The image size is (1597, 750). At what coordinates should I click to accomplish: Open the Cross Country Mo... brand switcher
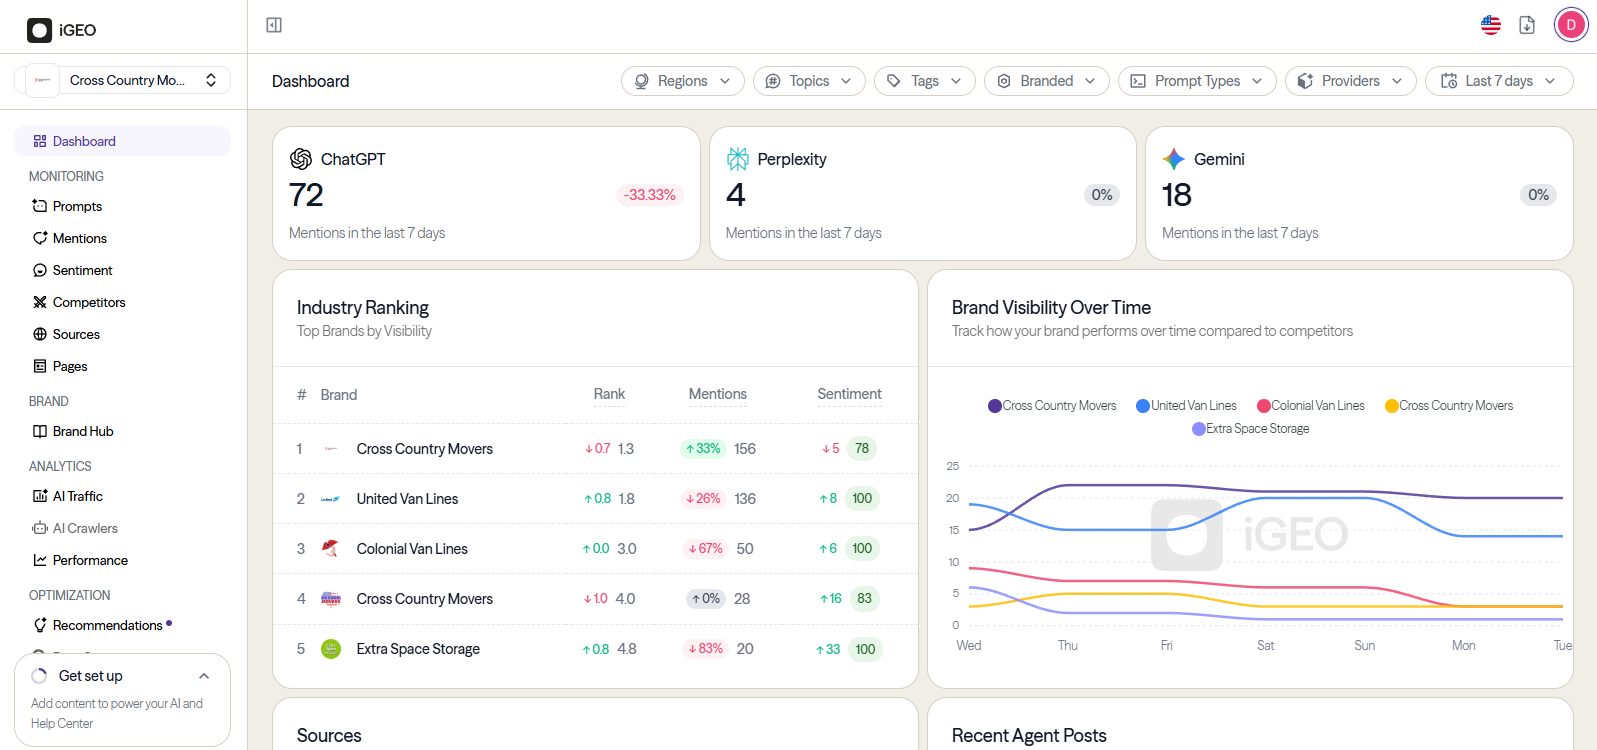(123, 80)
